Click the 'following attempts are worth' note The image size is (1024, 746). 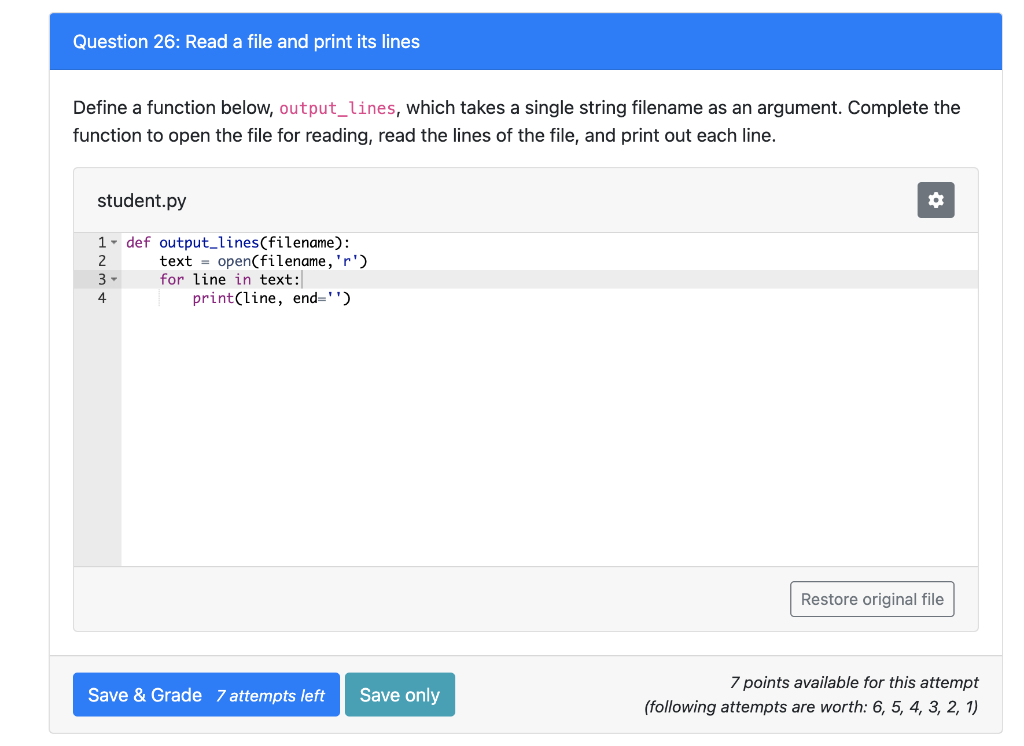[811, 707]
